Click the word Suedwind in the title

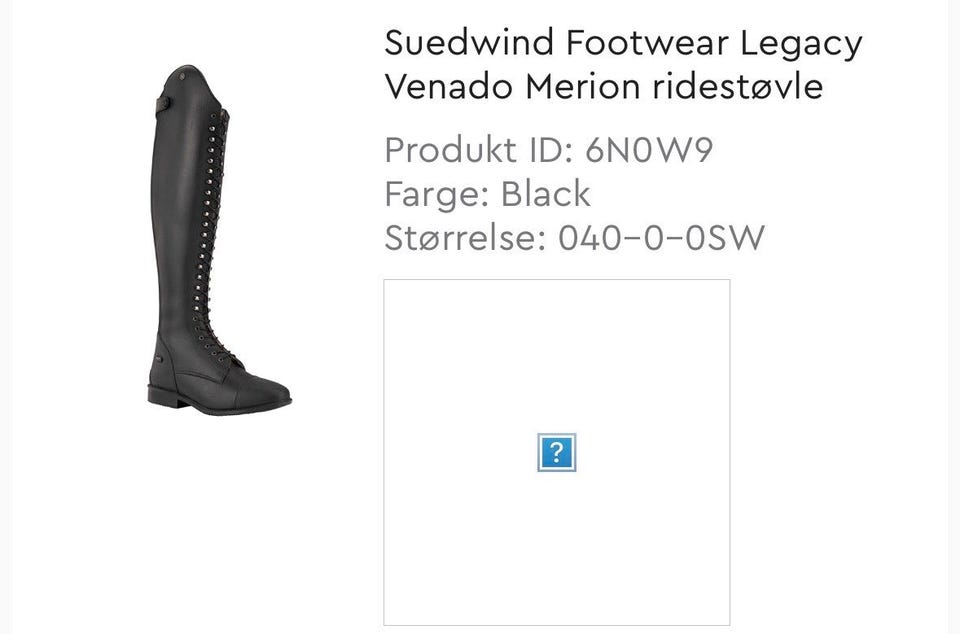(x=470, y=43)
